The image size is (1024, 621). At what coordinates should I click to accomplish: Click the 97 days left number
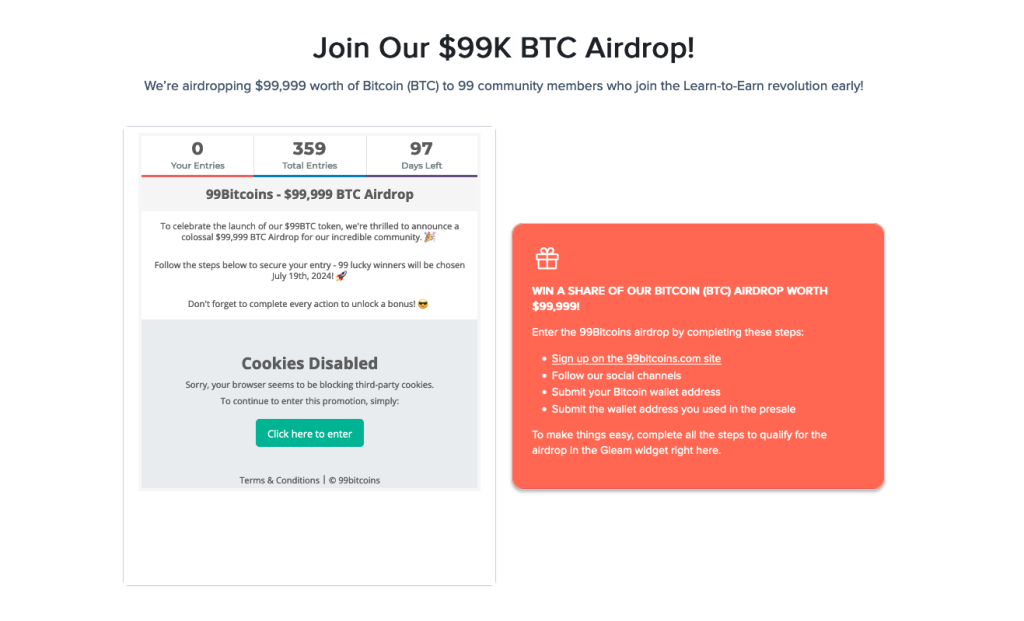(x=421, y=149)
